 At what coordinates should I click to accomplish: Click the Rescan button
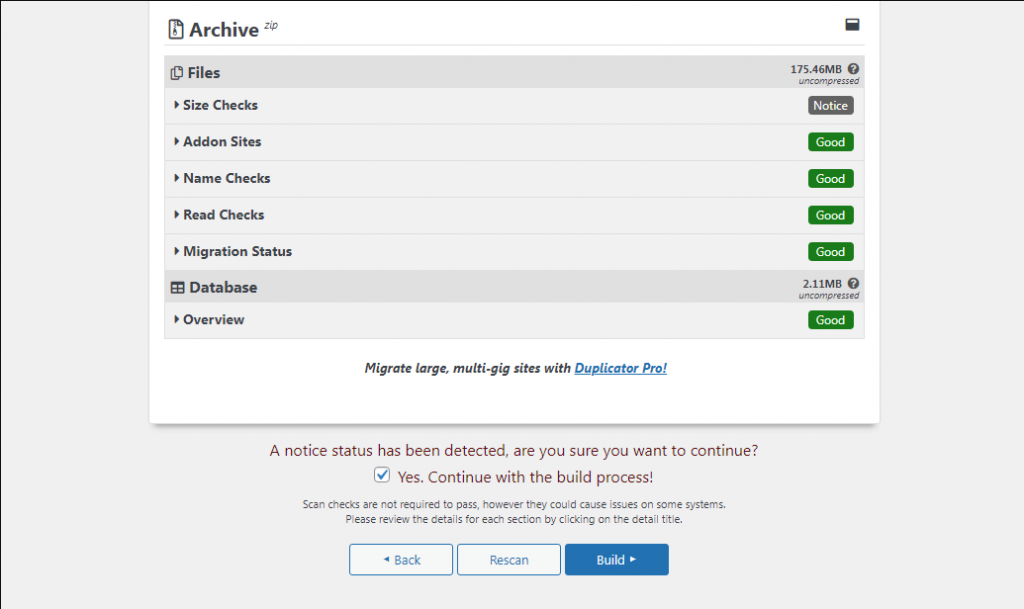tap(509, 559)
